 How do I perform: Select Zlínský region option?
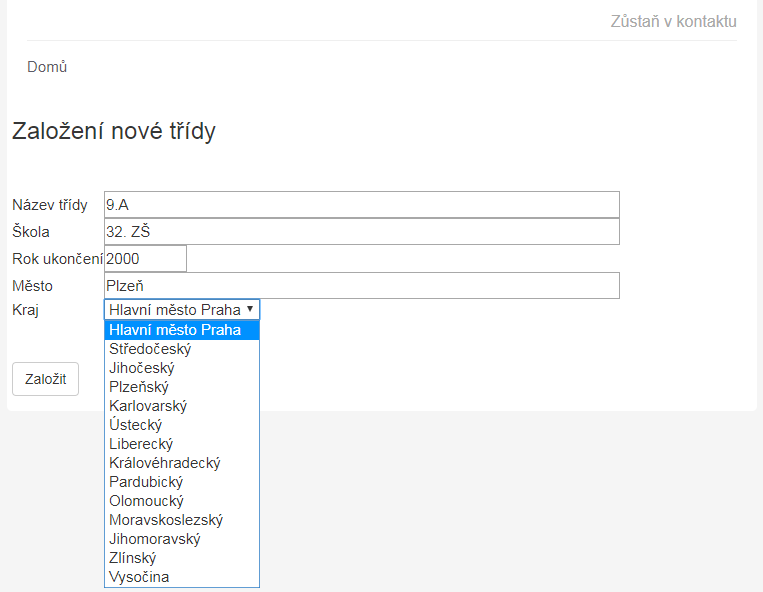(x=132, y=558)
